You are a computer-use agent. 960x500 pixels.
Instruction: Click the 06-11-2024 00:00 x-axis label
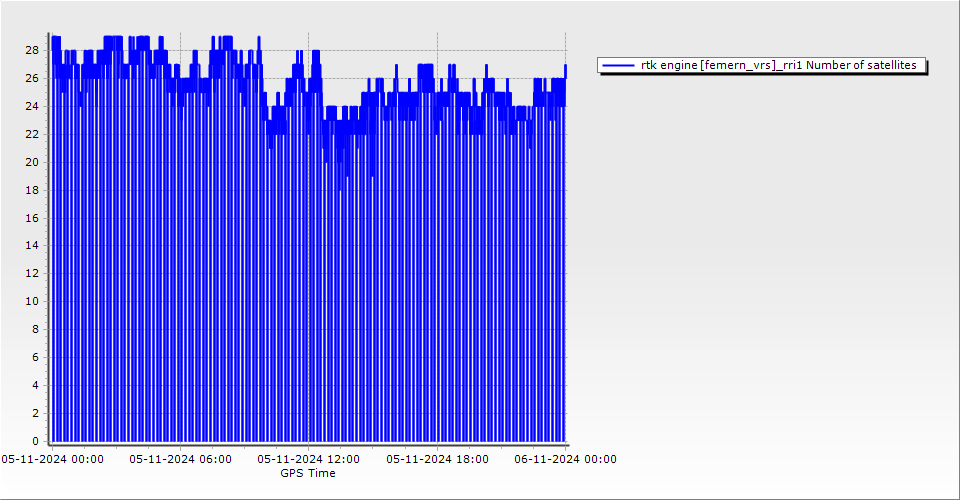[565, 459]
